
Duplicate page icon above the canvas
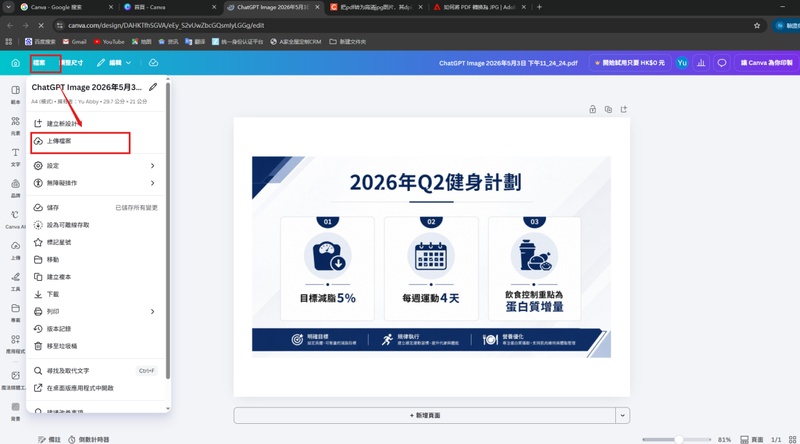[608, 109]
